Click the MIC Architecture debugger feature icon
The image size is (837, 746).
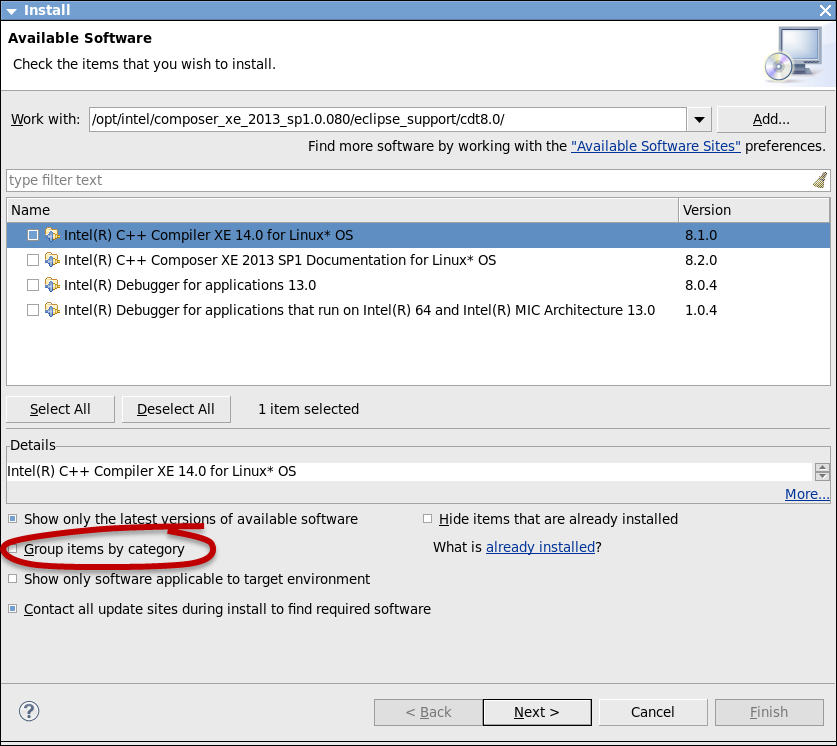[52, 310]
